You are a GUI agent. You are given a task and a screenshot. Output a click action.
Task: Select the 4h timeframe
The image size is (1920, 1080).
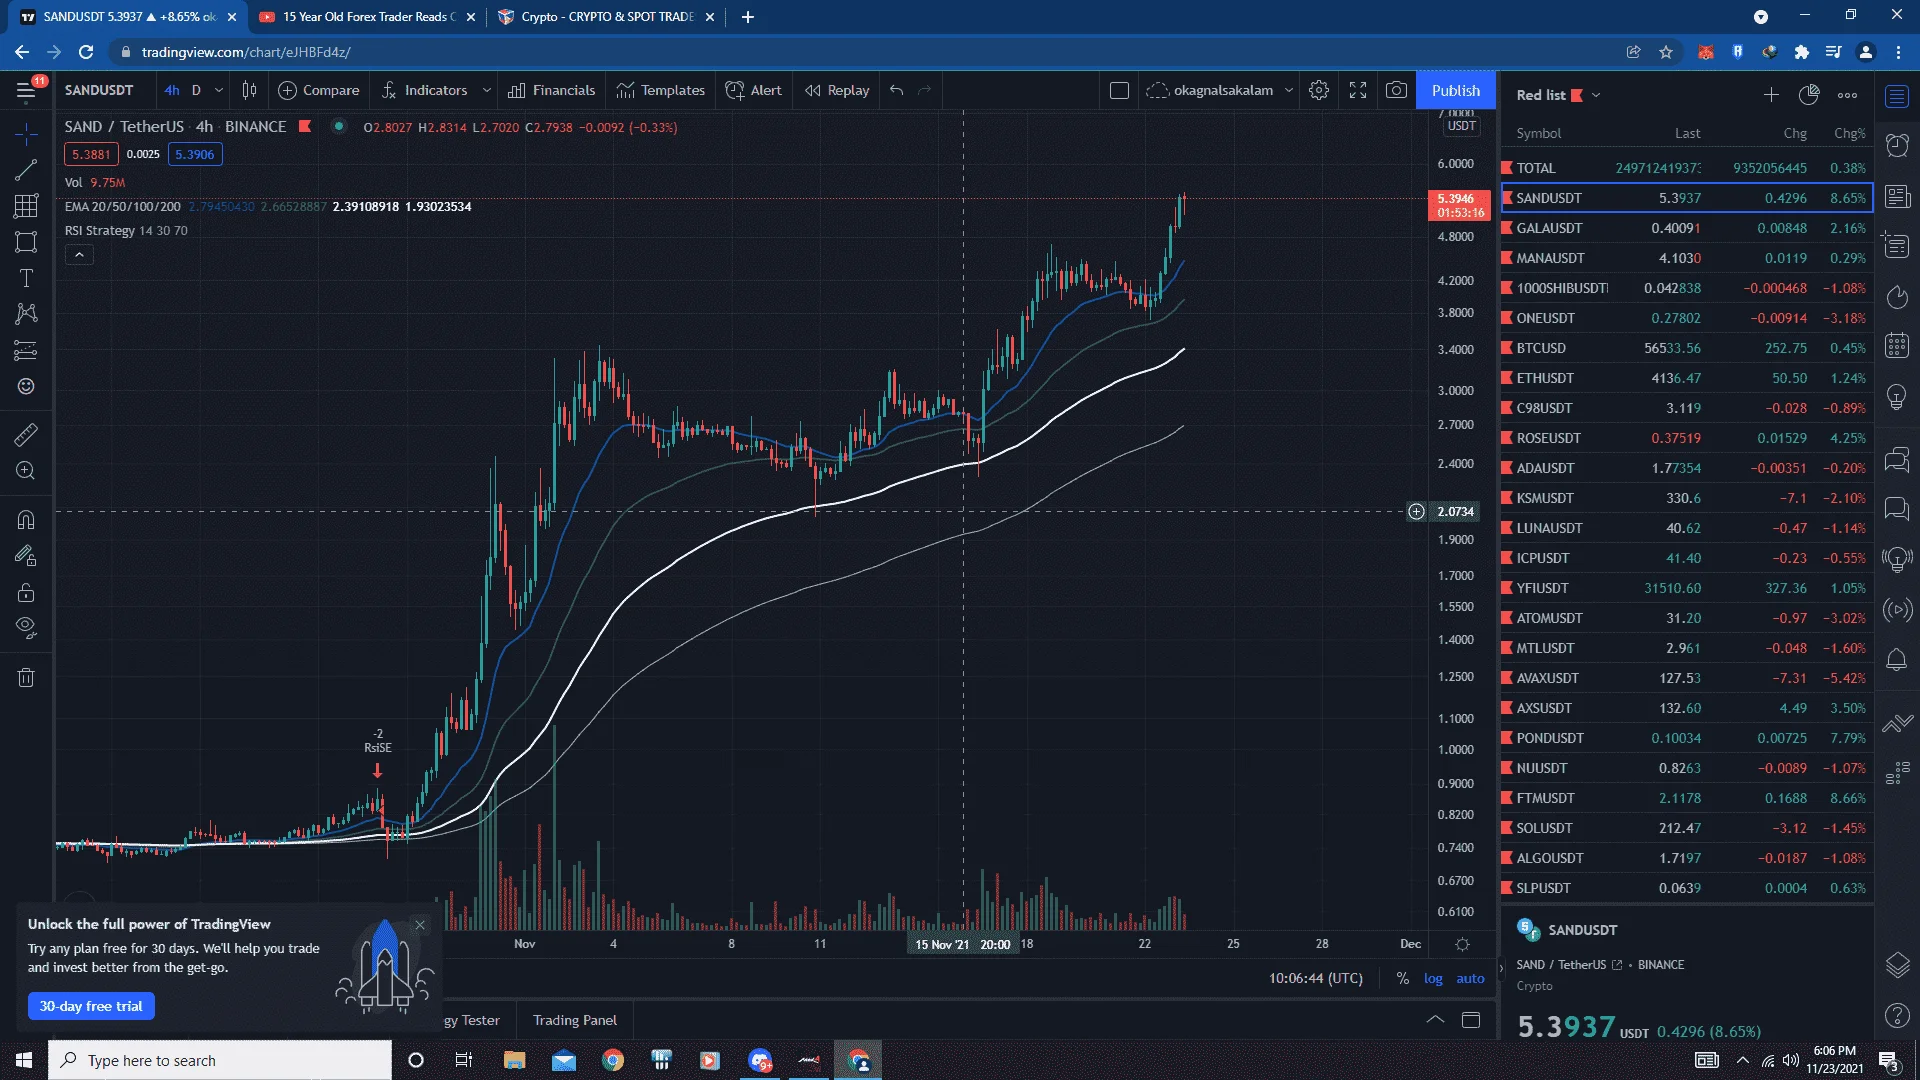click(x=172, y=90)
